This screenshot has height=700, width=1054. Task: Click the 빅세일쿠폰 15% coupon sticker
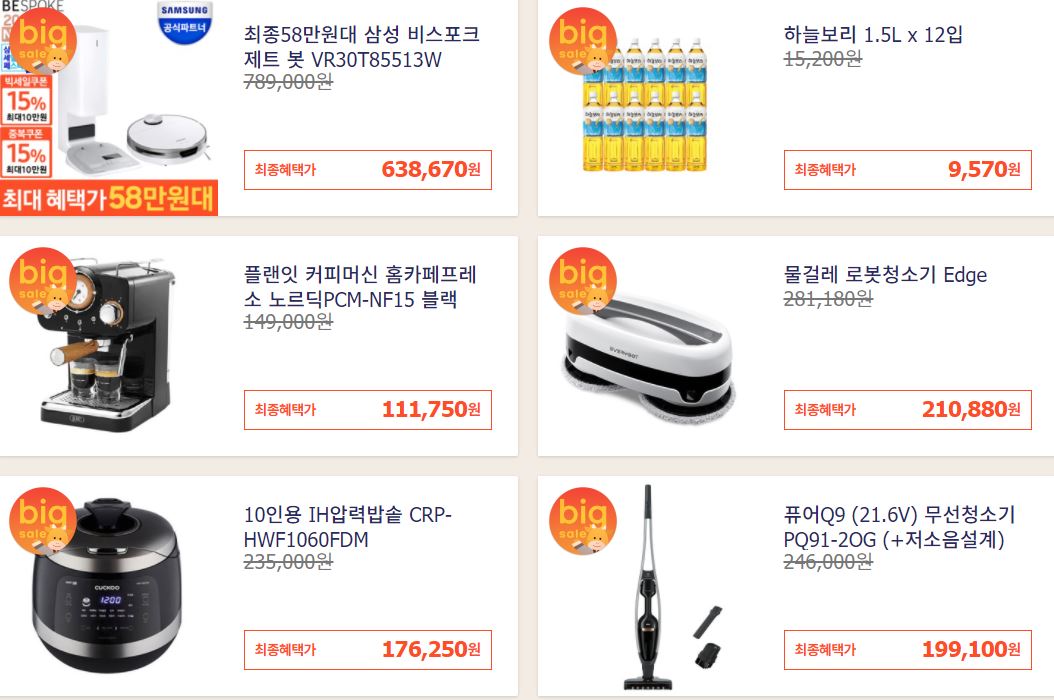26,100
